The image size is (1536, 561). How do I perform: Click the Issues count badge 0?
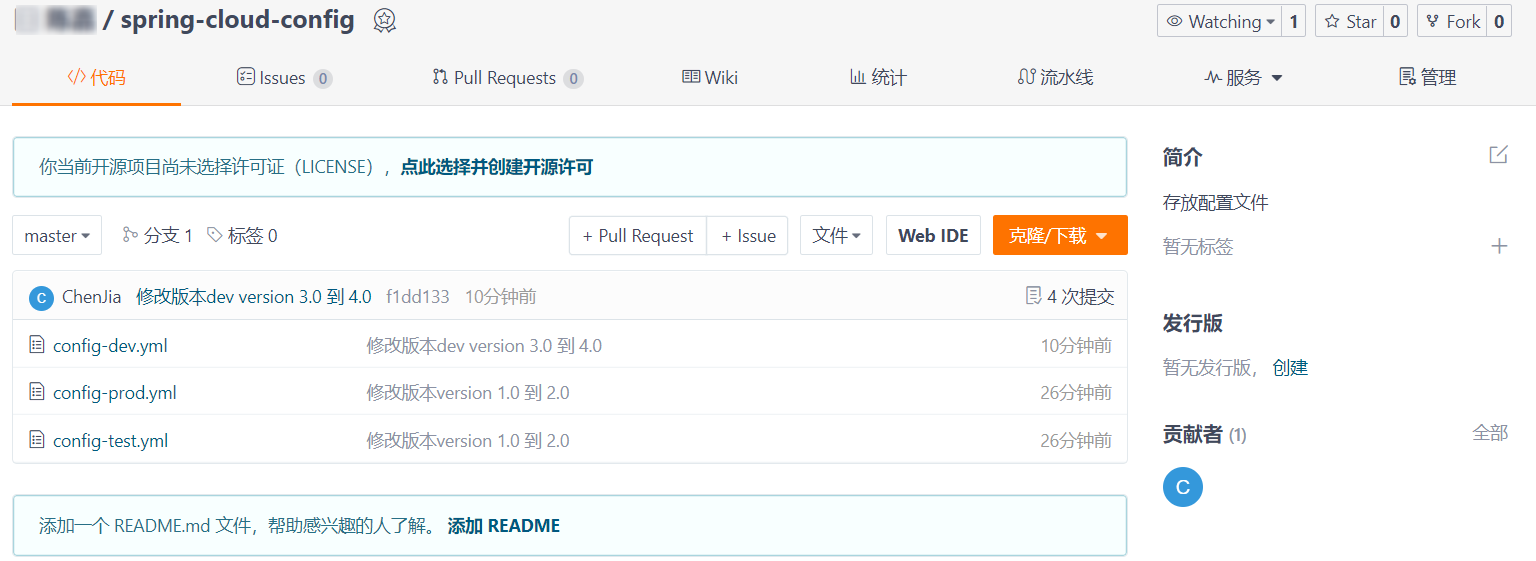[x=322, y=78]
